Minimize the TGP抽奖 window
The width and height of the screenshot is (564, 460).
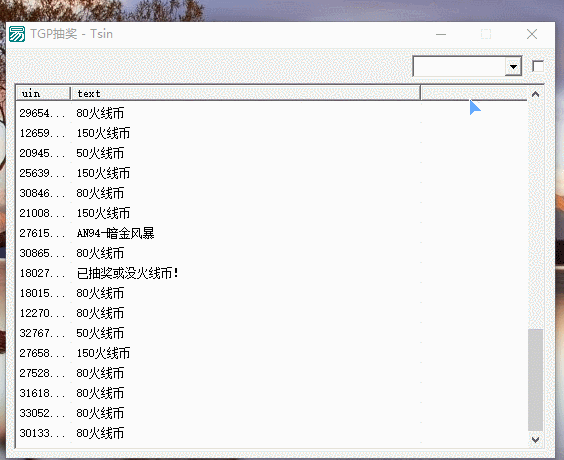[x=441, y=35]
